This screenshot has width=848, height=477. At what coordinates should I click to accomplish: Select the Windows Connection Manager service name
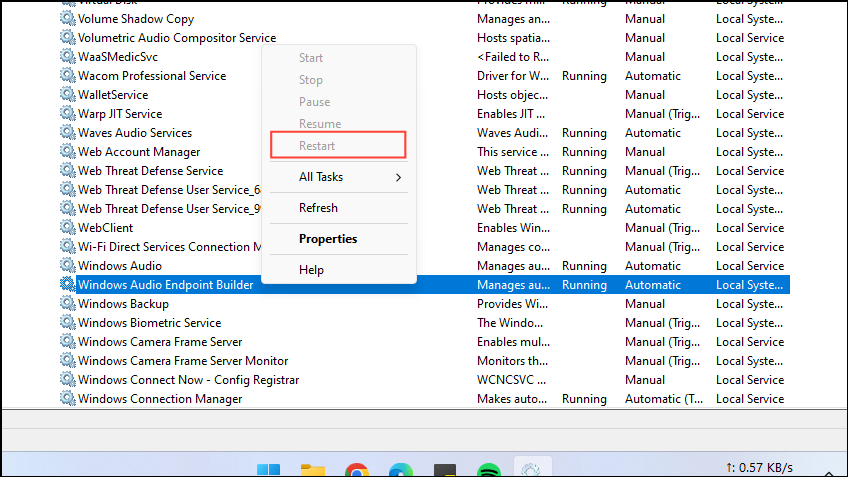[160, 399]
